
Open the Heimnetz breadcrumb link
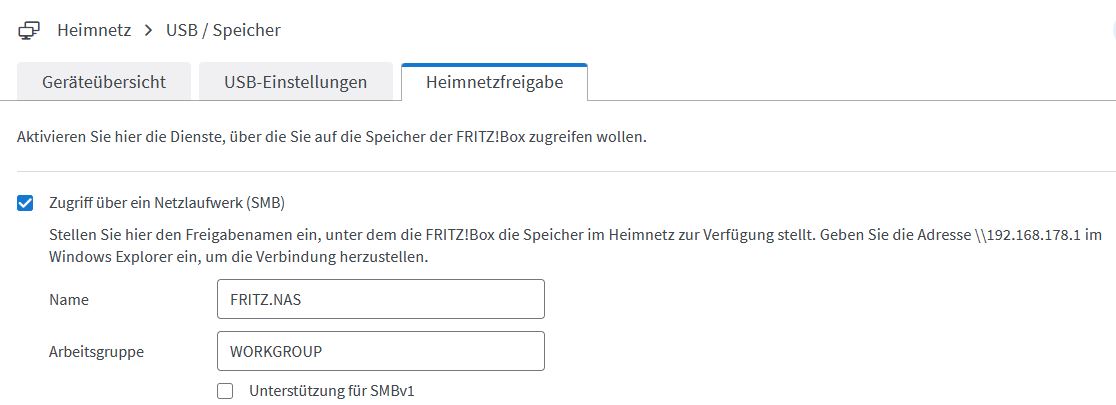coord(94,30)
